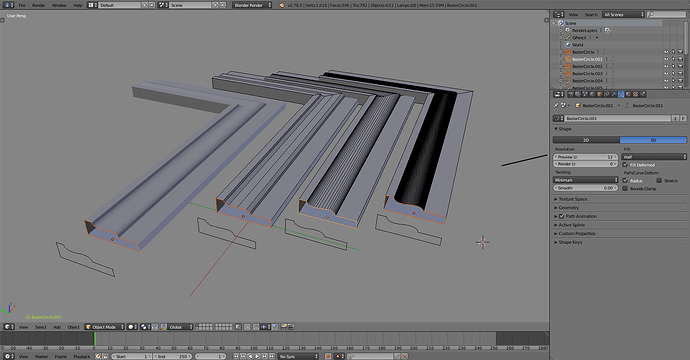Expand the Shape Keys panel
This screenshot has width=690, height=360.
568,242
